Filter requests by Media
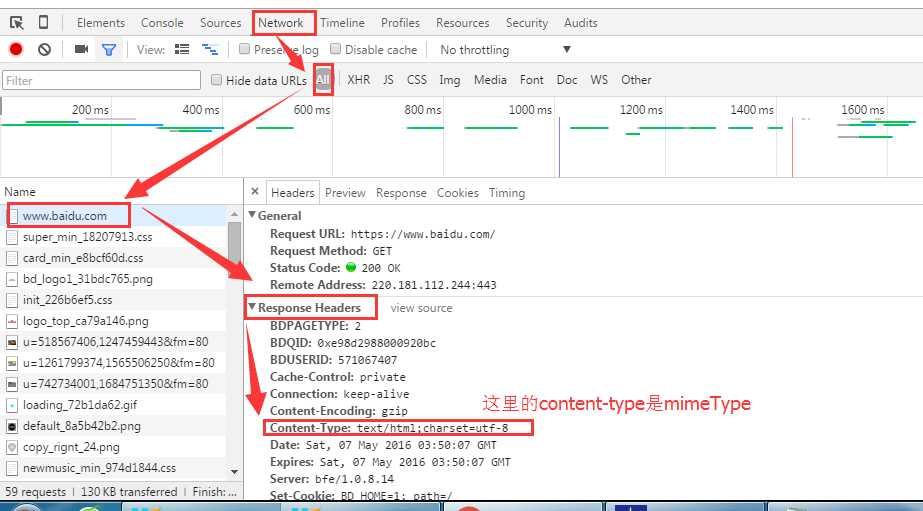 click(x=490, y=79)
